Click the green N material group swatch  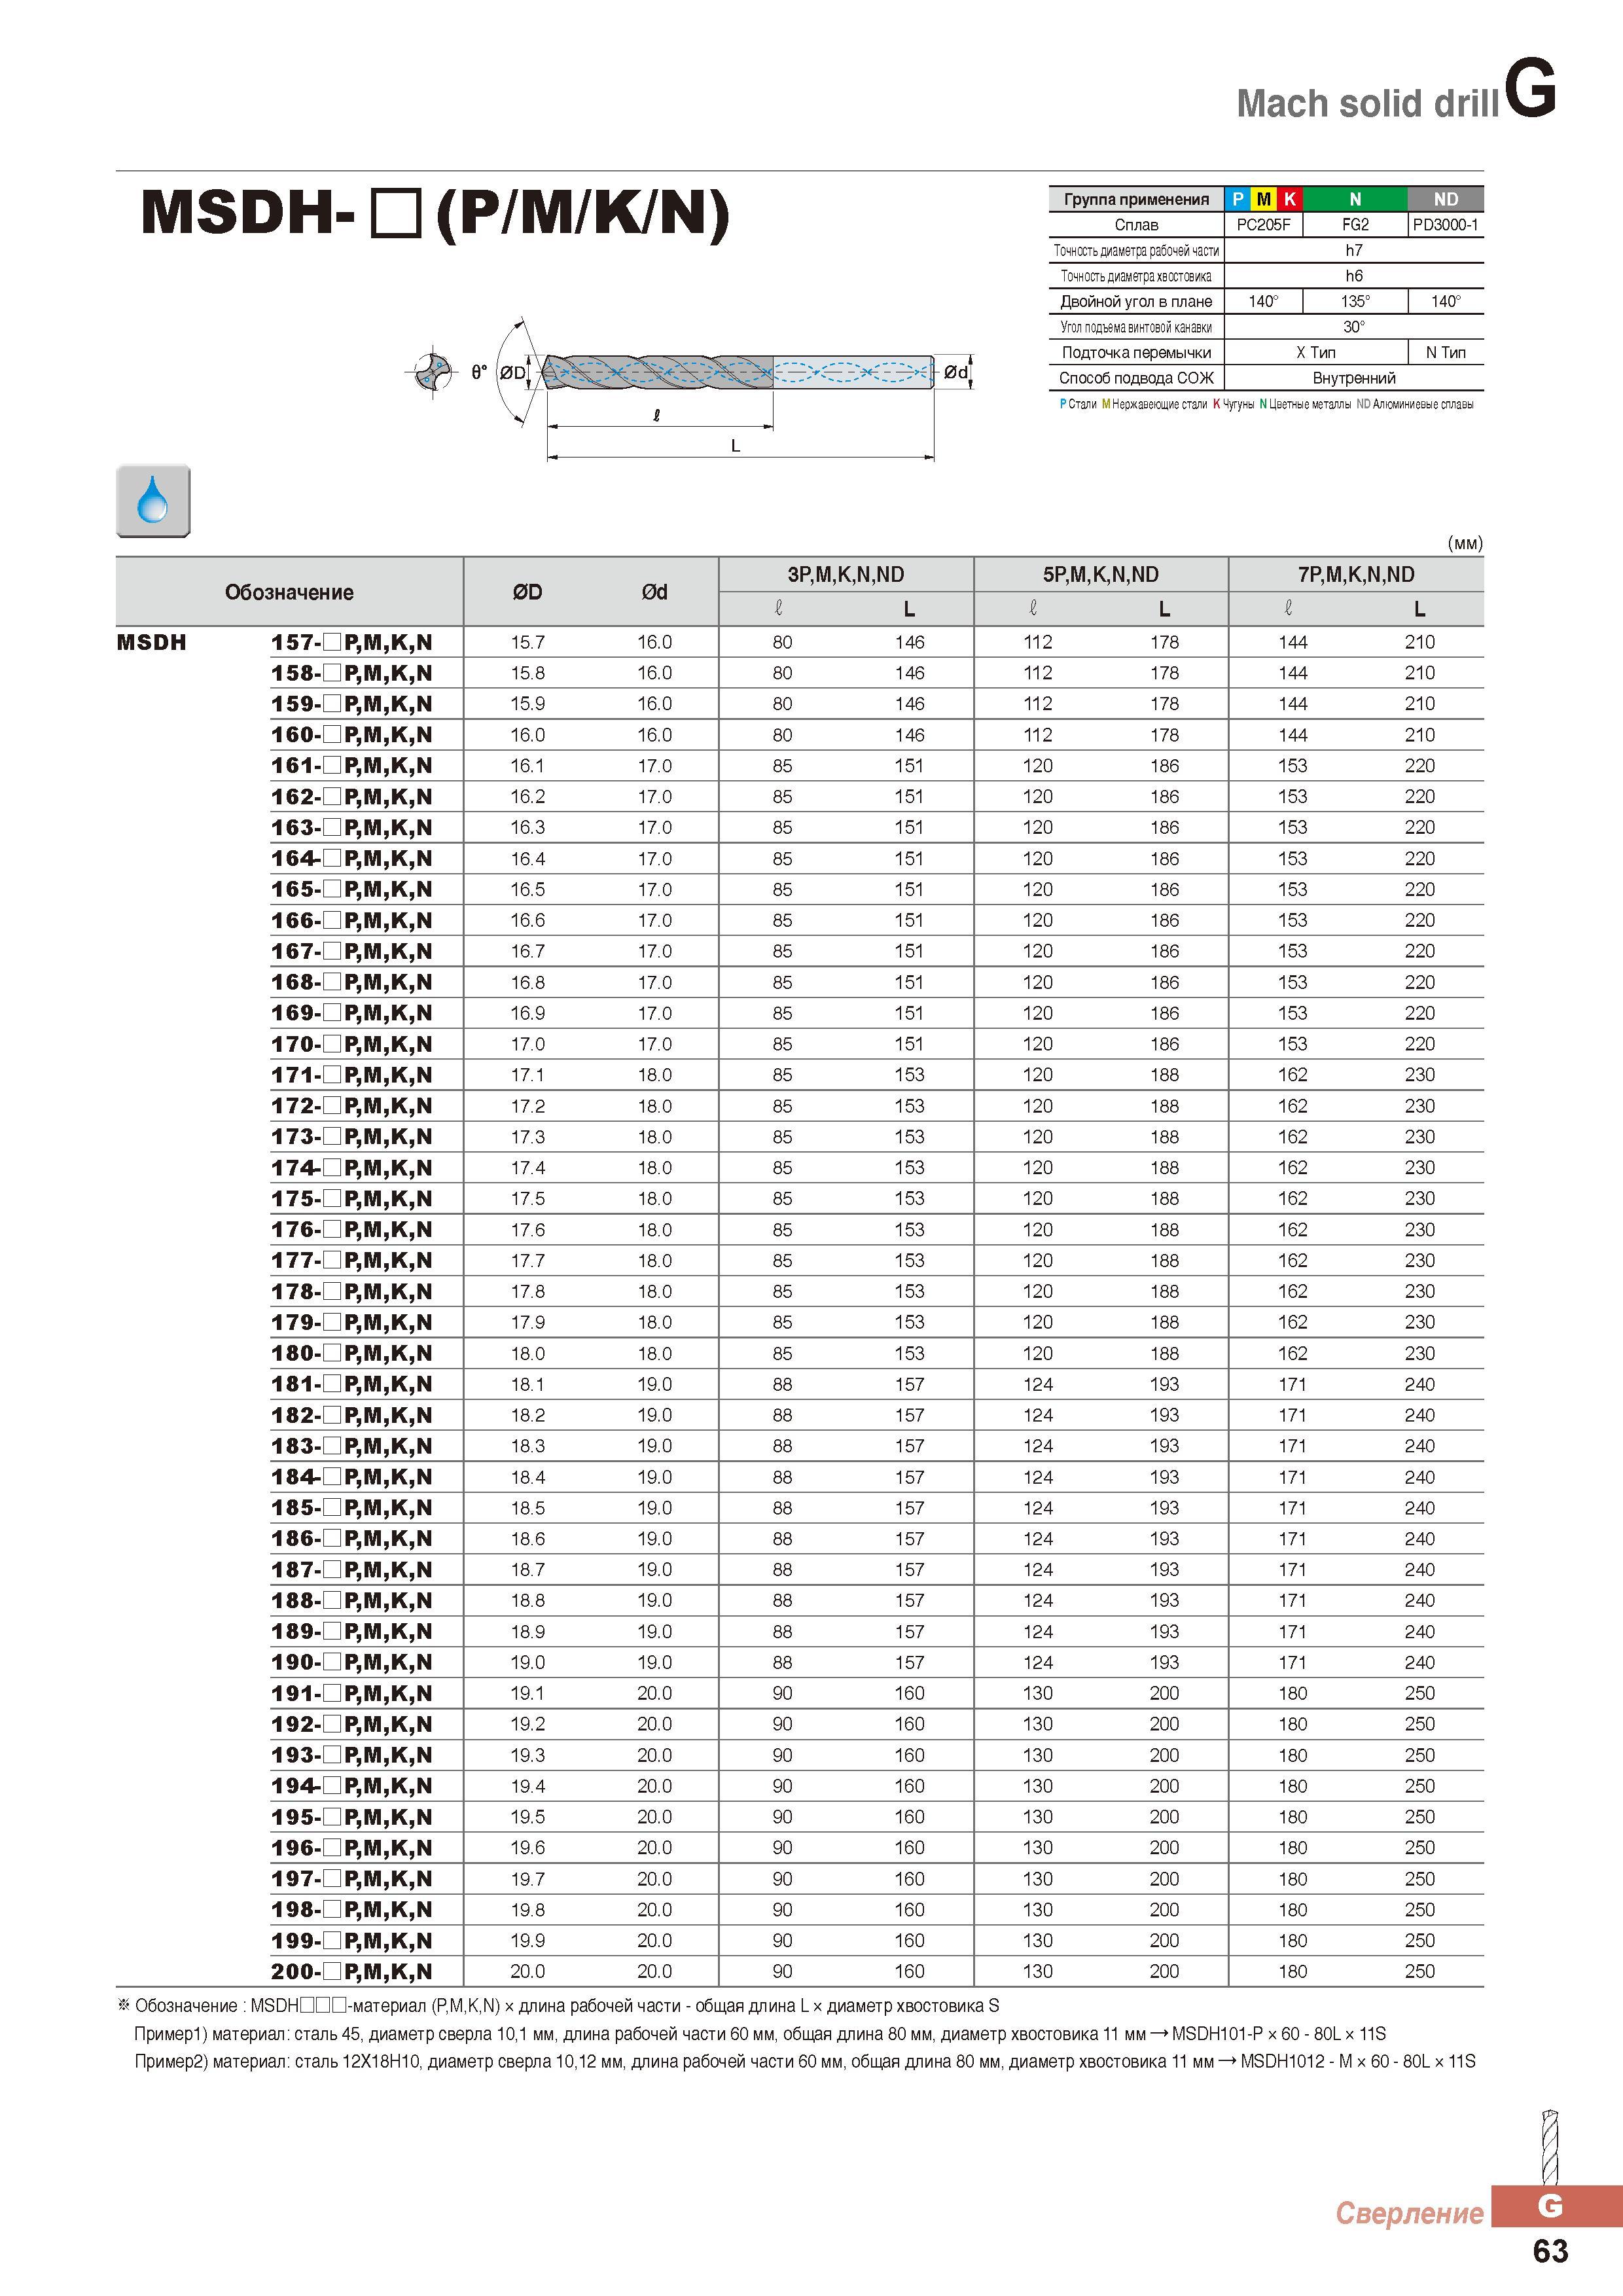click(x=1355, y=199)
